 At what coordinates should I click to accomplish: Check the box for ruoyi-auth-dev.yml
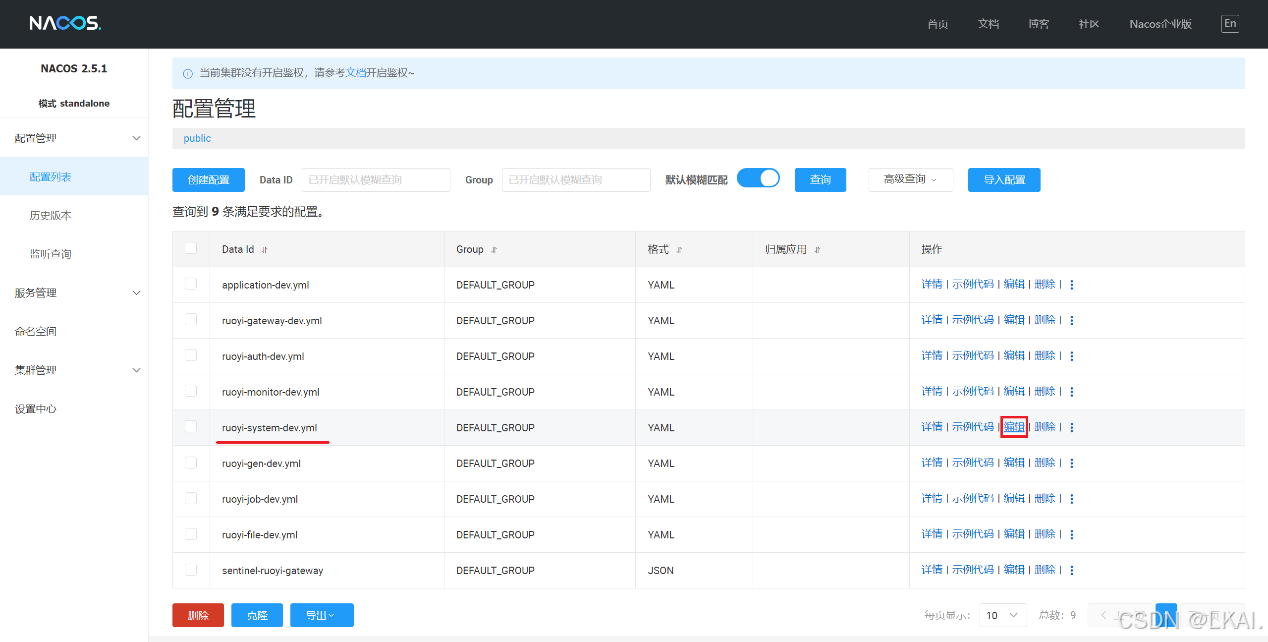191,355
